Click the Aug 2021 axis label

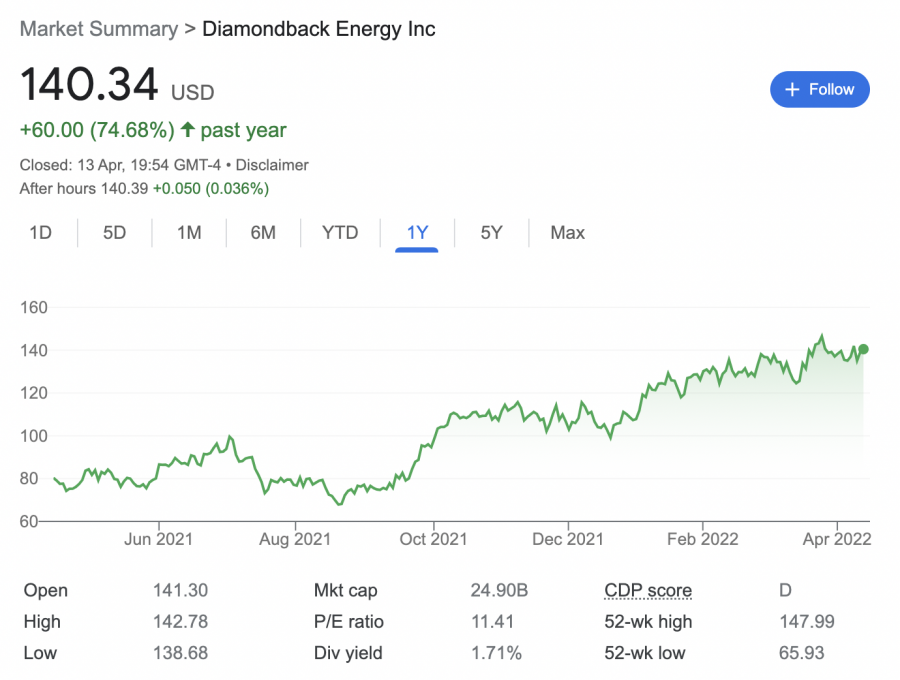(x=295, y=539)
